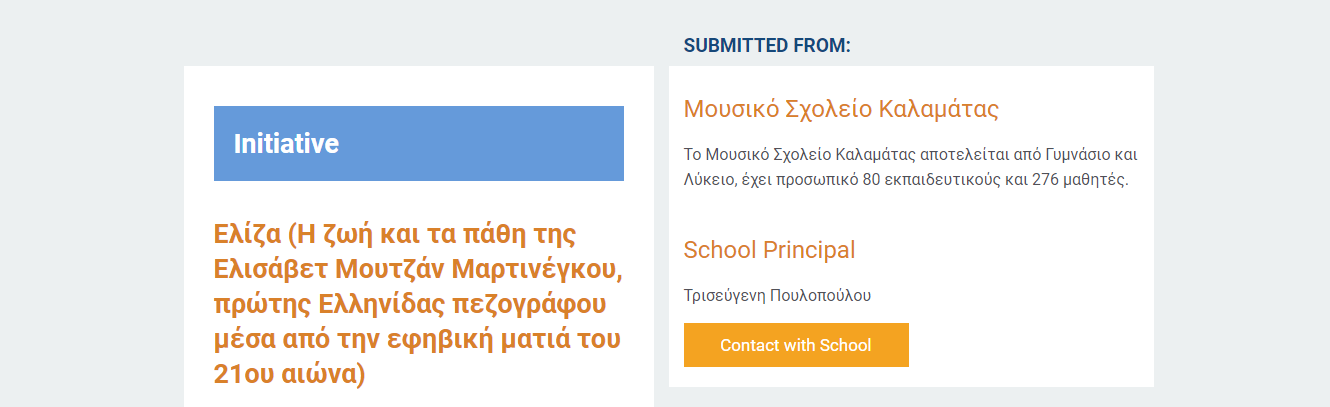Click the description line mentioning 276 μαθητές
The width and height of the screenshot is (1330, 407).
pos(906,181)
